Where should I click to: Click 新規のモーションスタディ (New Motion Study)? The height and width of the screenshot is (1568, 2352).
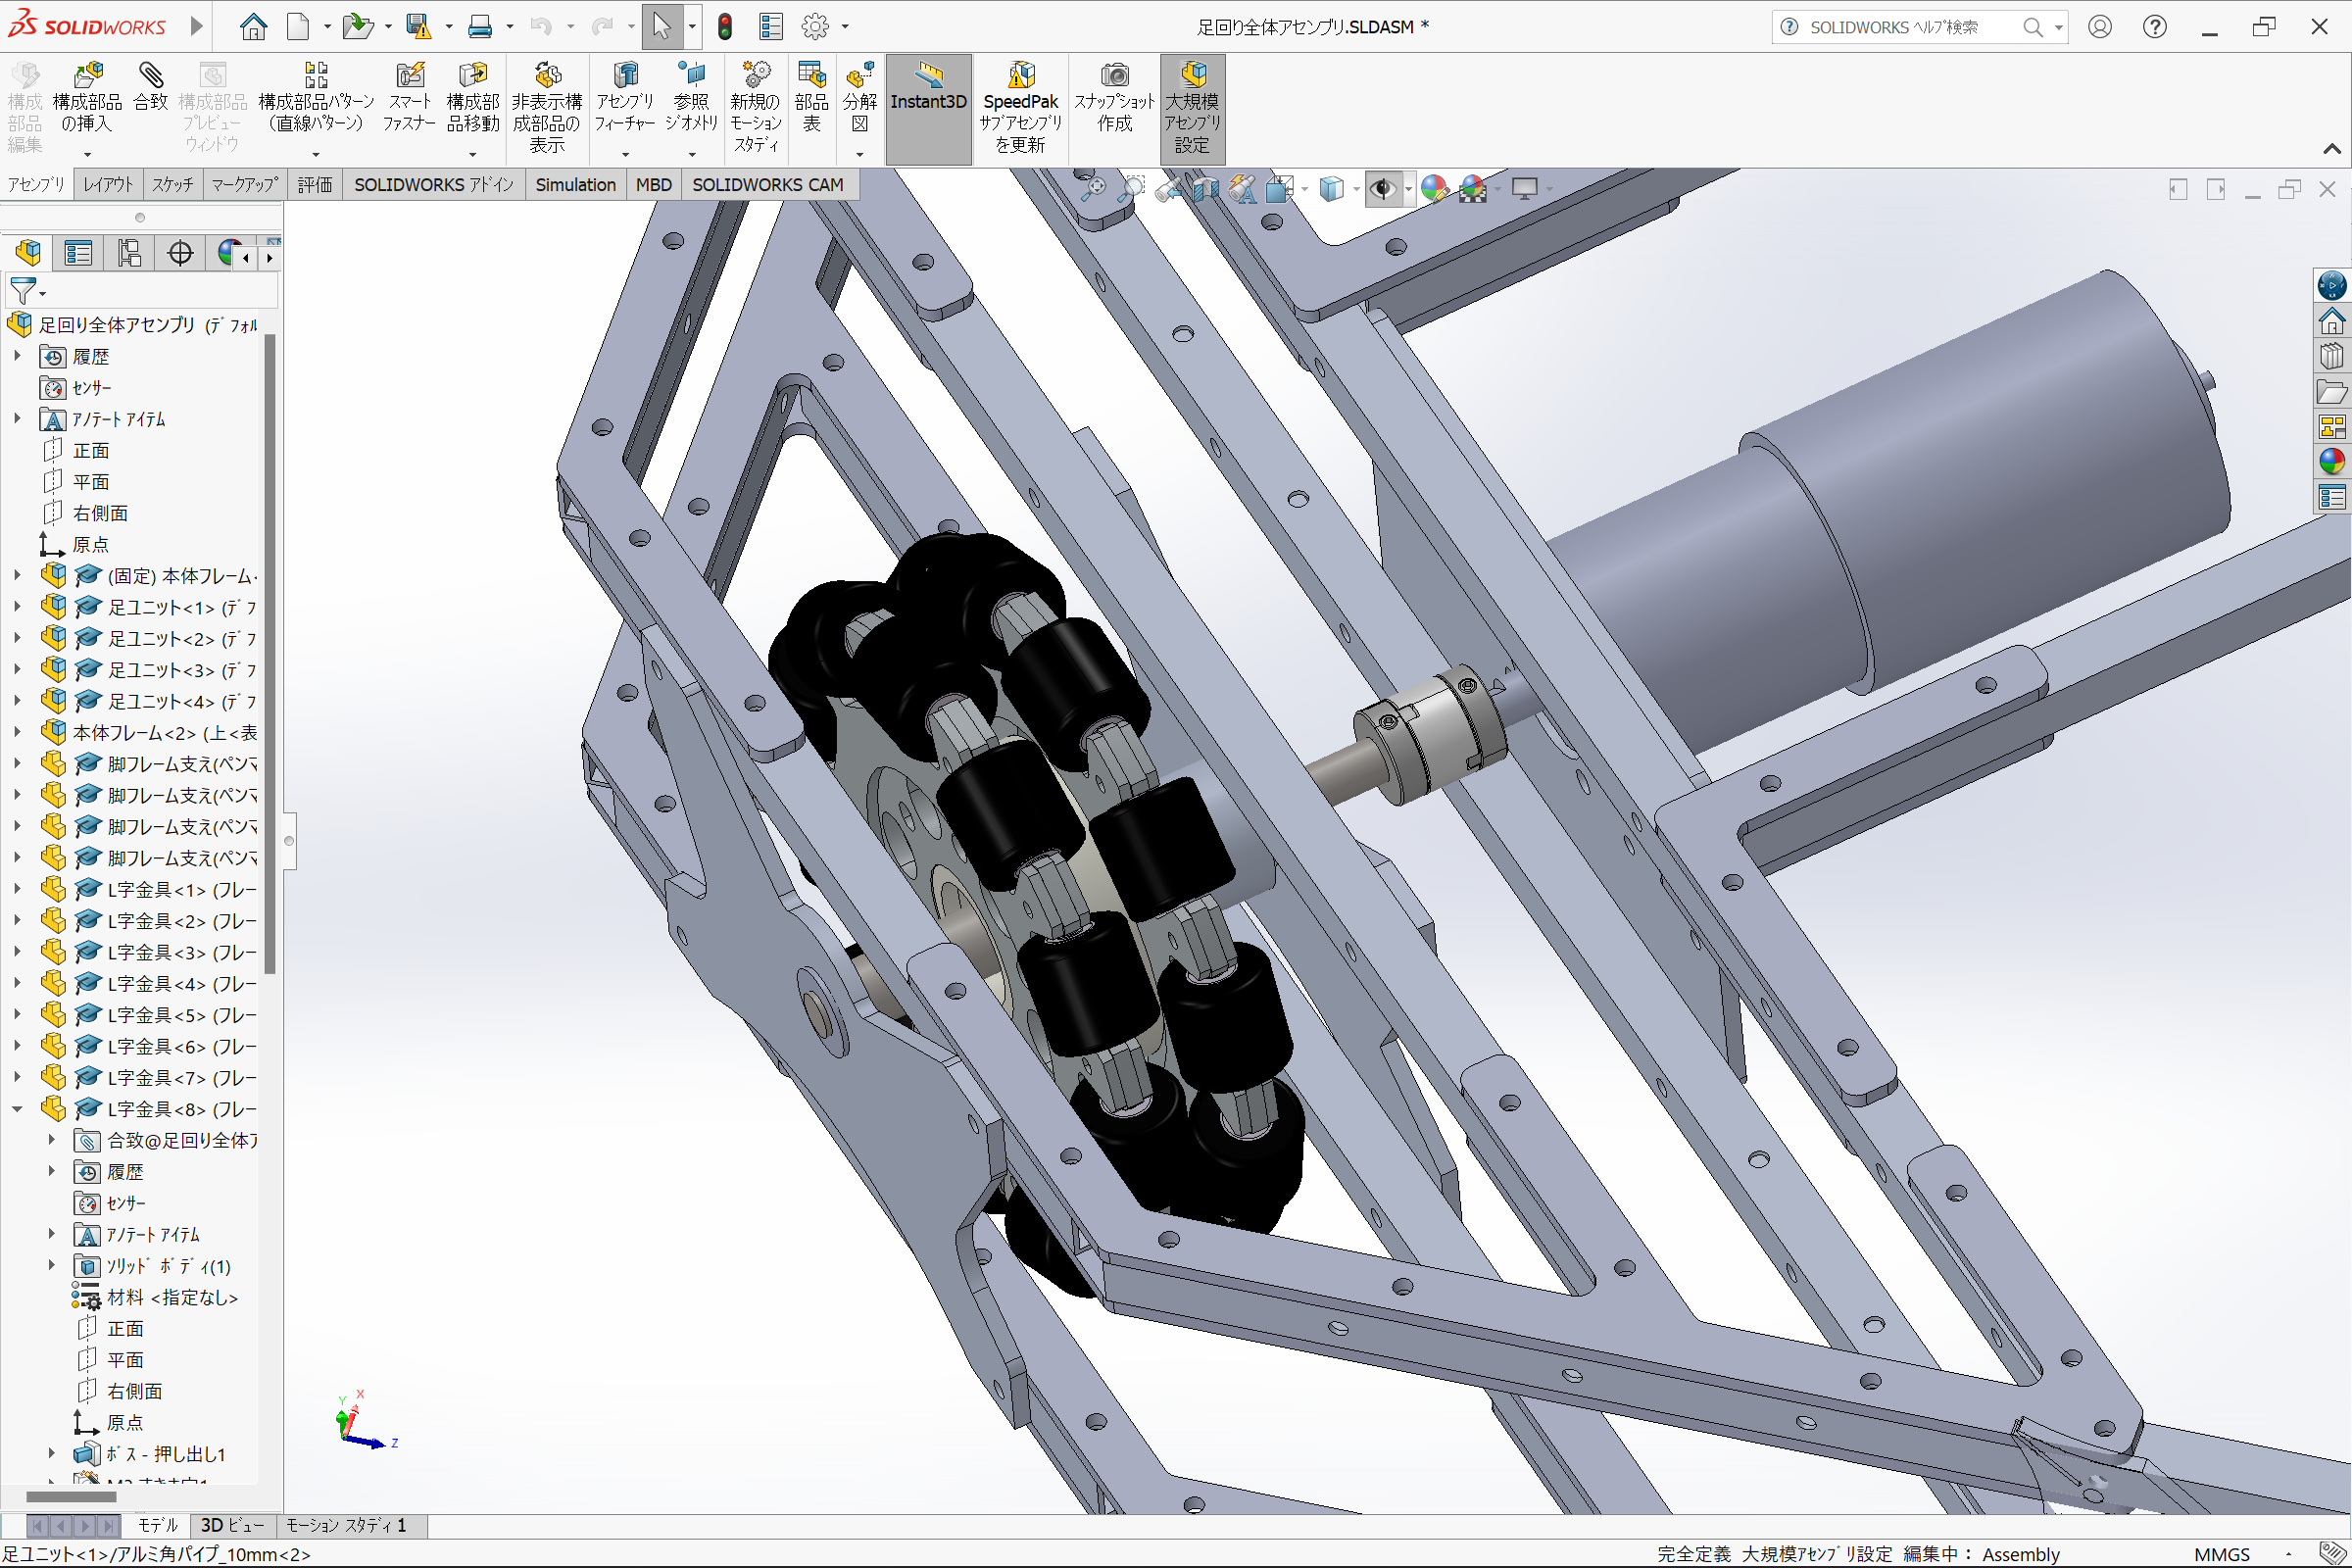click(x=756, y=108)
